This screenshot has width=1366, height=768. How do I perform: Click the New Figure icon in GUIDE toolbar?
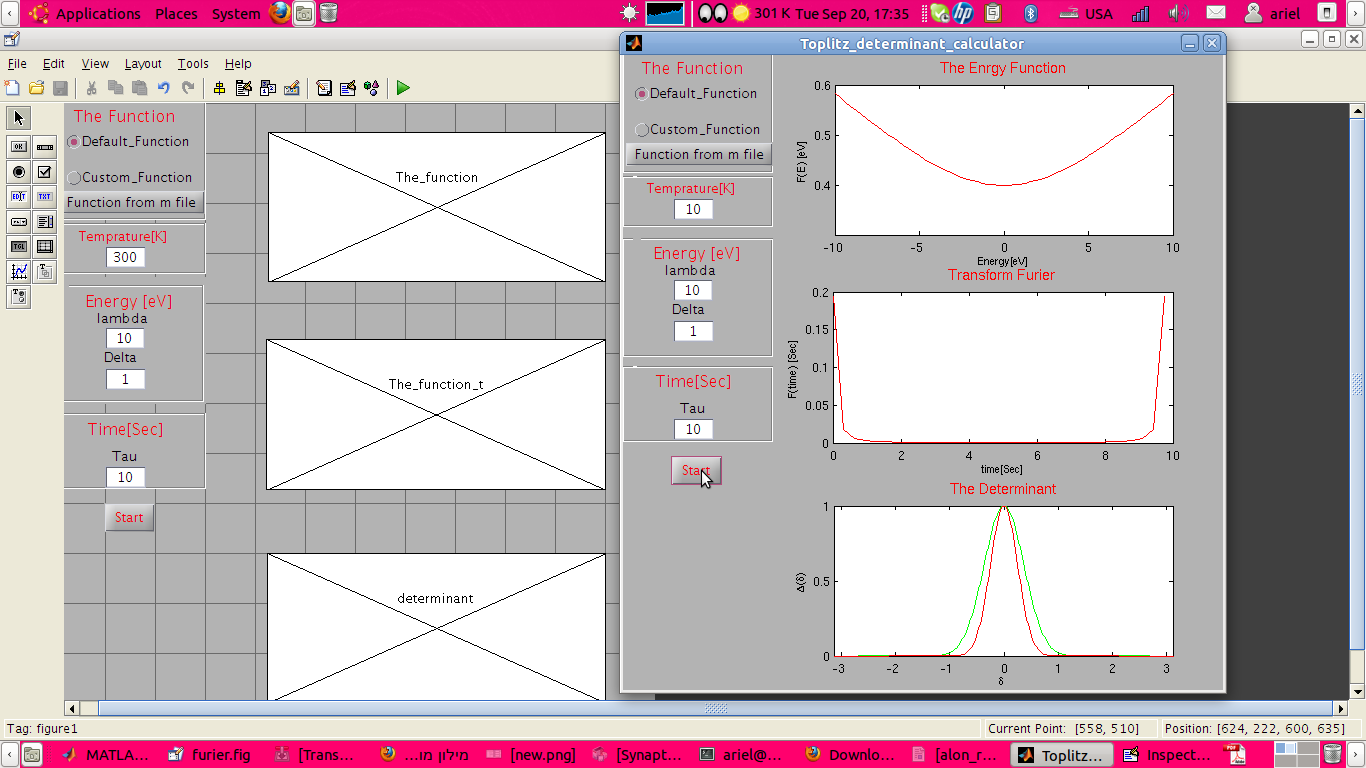(x=13, y=88)
